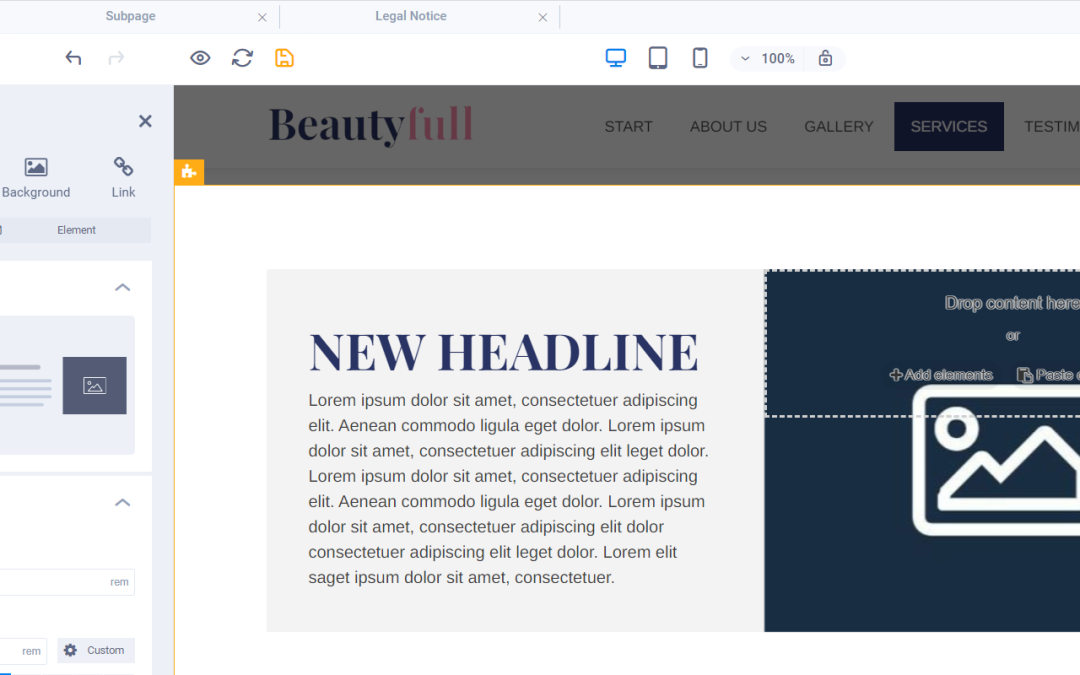Click the Beautyfull logo

(371, 125)
